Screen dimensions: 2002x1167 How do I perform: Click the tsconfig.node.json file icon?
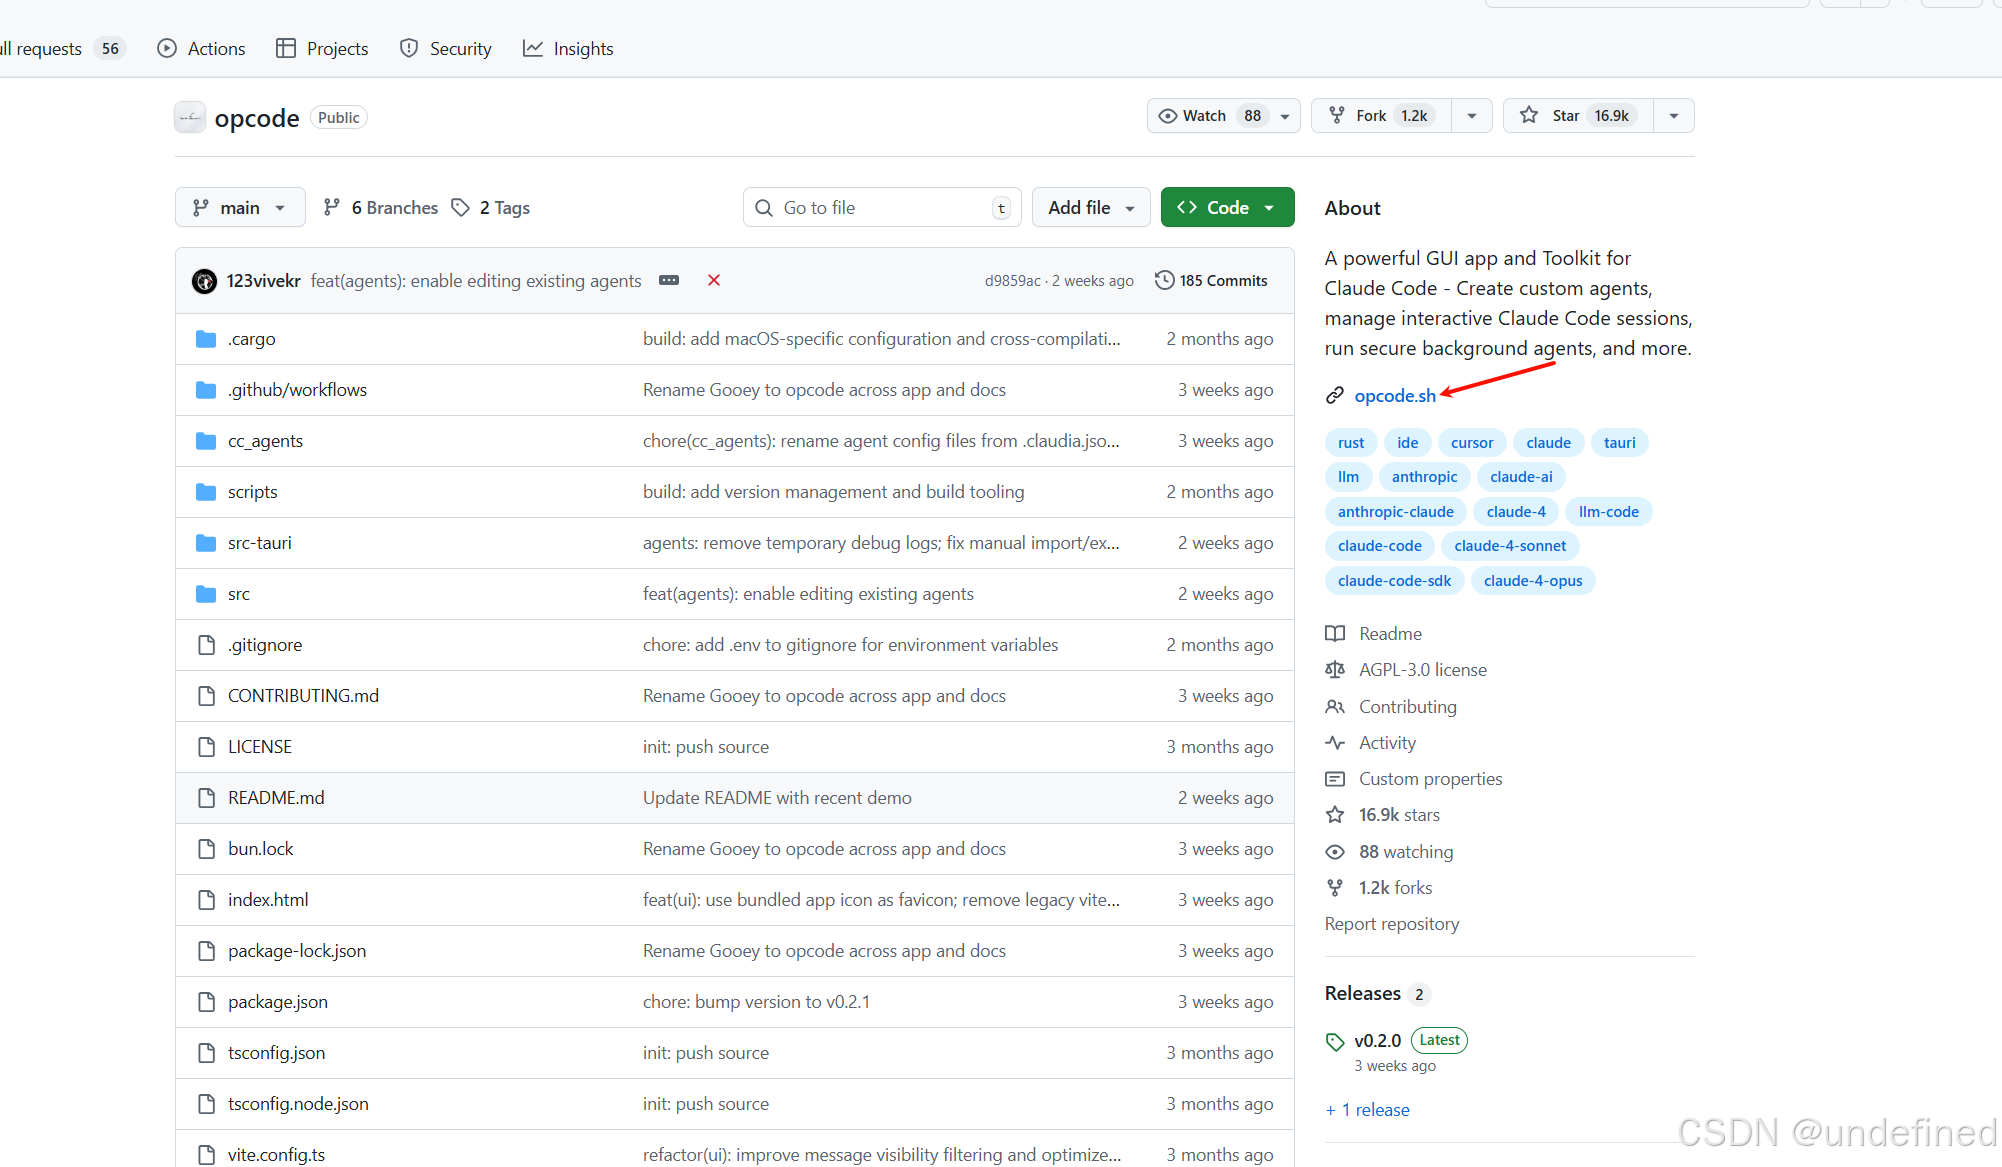[206, 1104]
